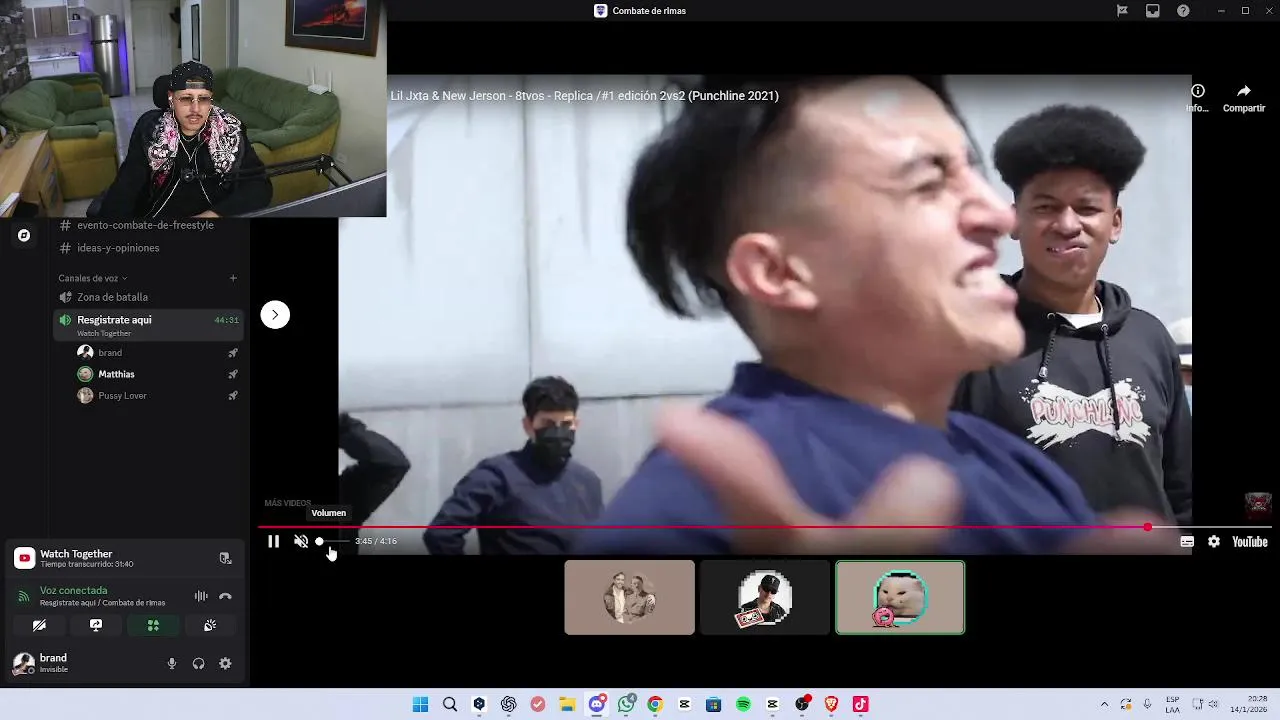Select Resgistrate aqui voice channel
This screenshot has width=1280, height=720.
click(148, 324)
